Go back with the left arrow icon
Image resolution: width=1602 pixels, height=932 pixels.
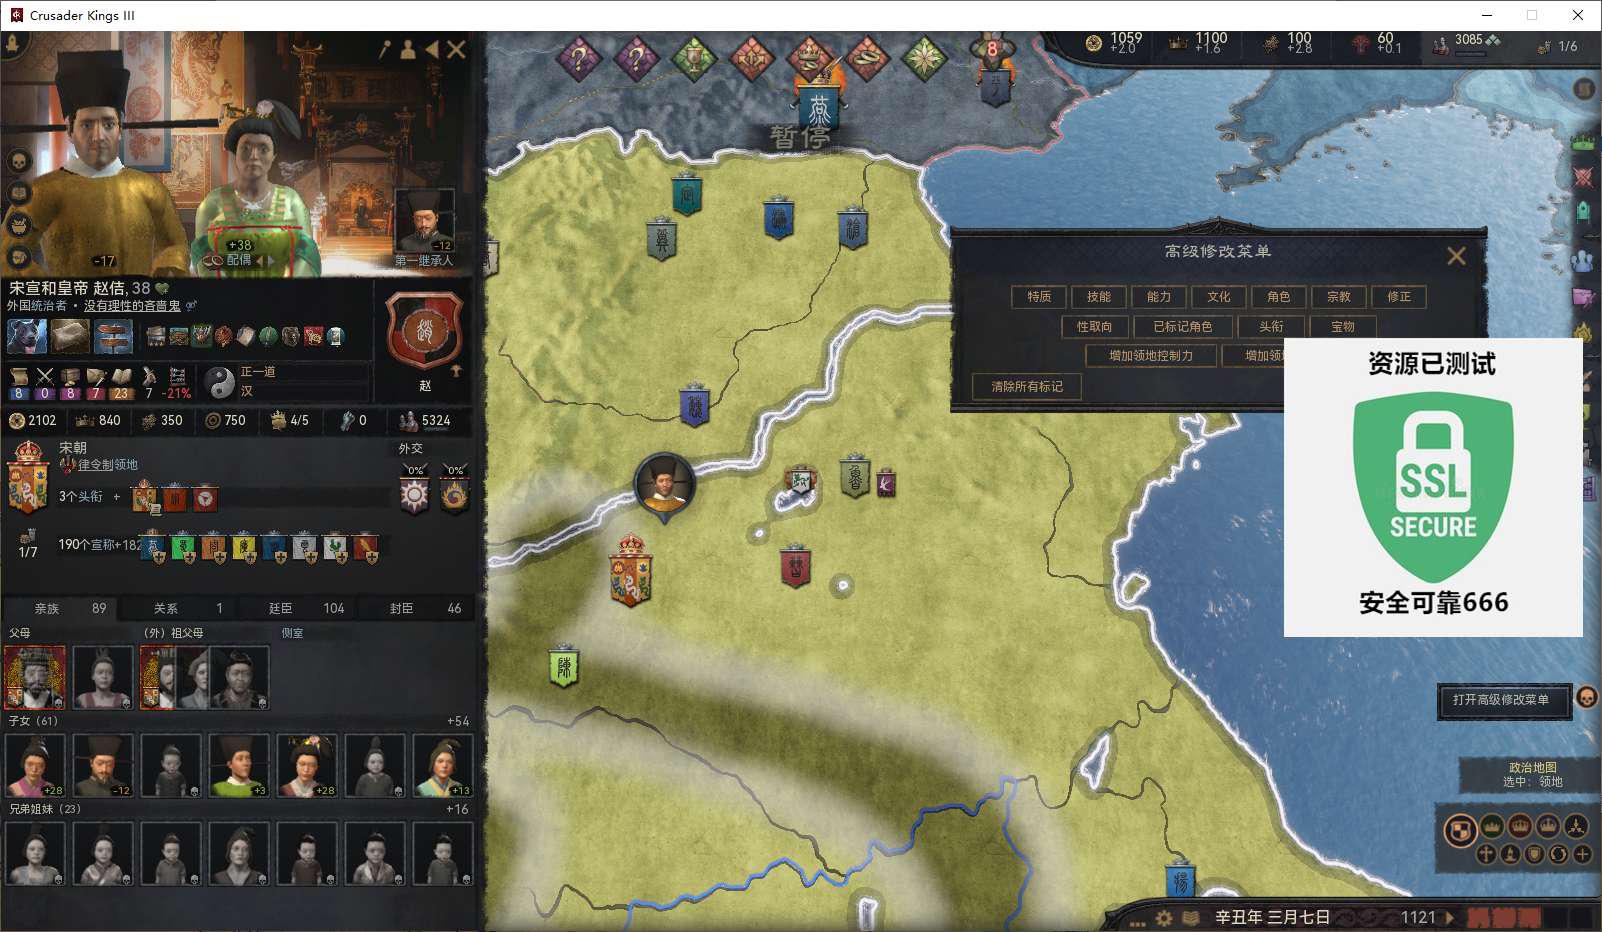(x=432, y=49)
